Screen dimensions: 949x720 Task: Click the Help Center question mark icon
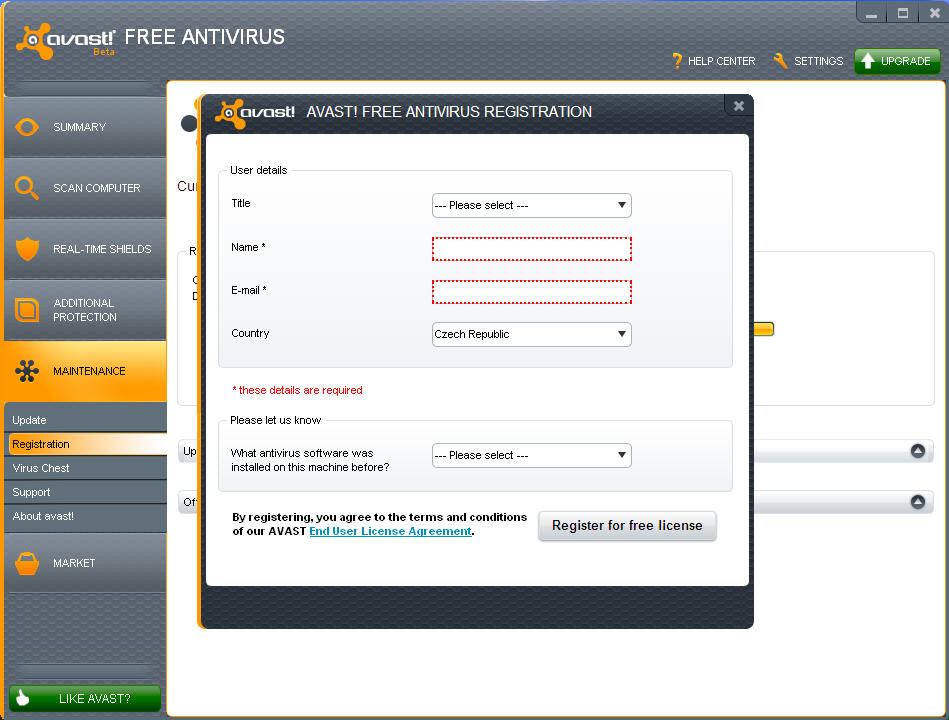pyautogui.click(x=677, y=61)
